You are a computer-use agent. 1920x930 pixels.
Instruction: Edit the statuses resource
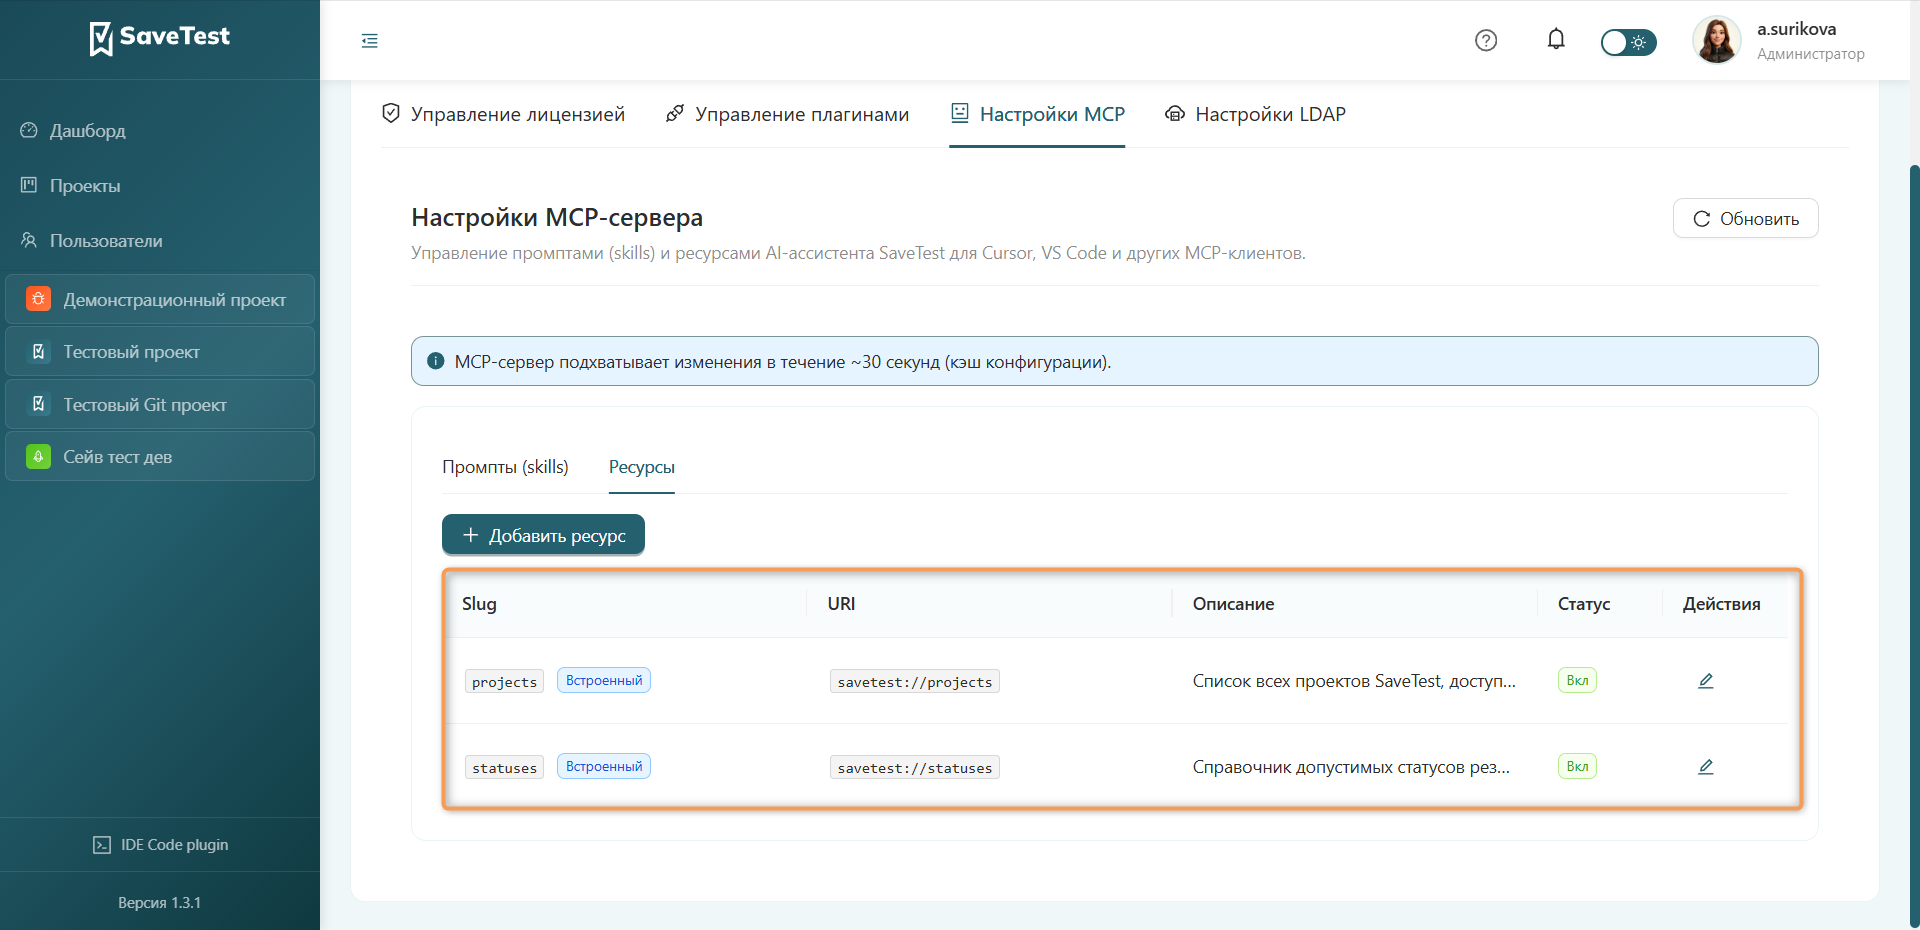pyautogui.click(x=1706, y=767)
